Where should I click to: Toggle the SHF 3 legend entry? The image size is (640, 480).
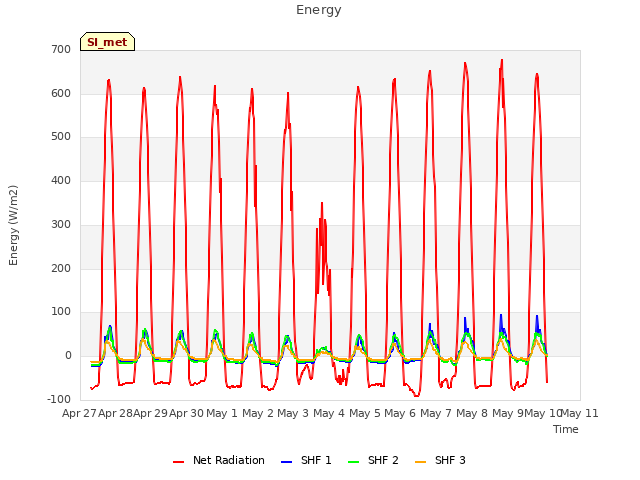click(x=440, y=460)
